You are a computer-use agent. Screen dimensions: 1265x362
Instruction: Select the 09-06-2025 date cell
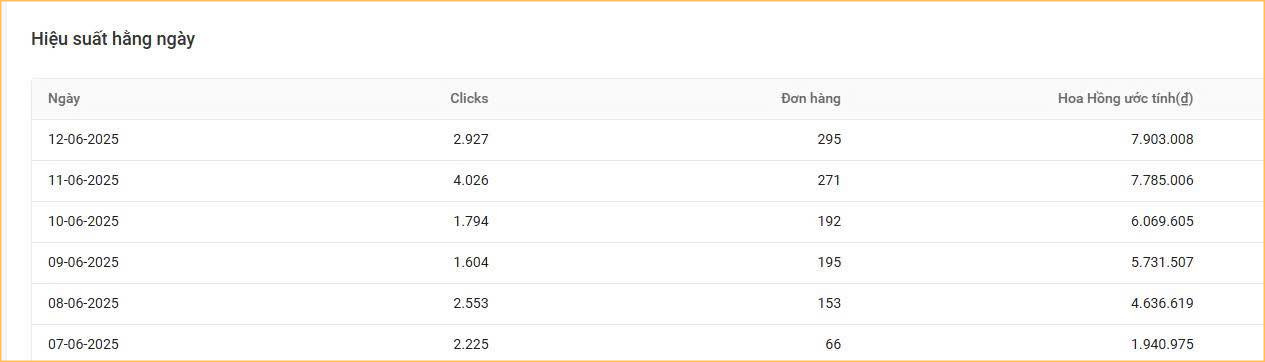click(83, 263)
